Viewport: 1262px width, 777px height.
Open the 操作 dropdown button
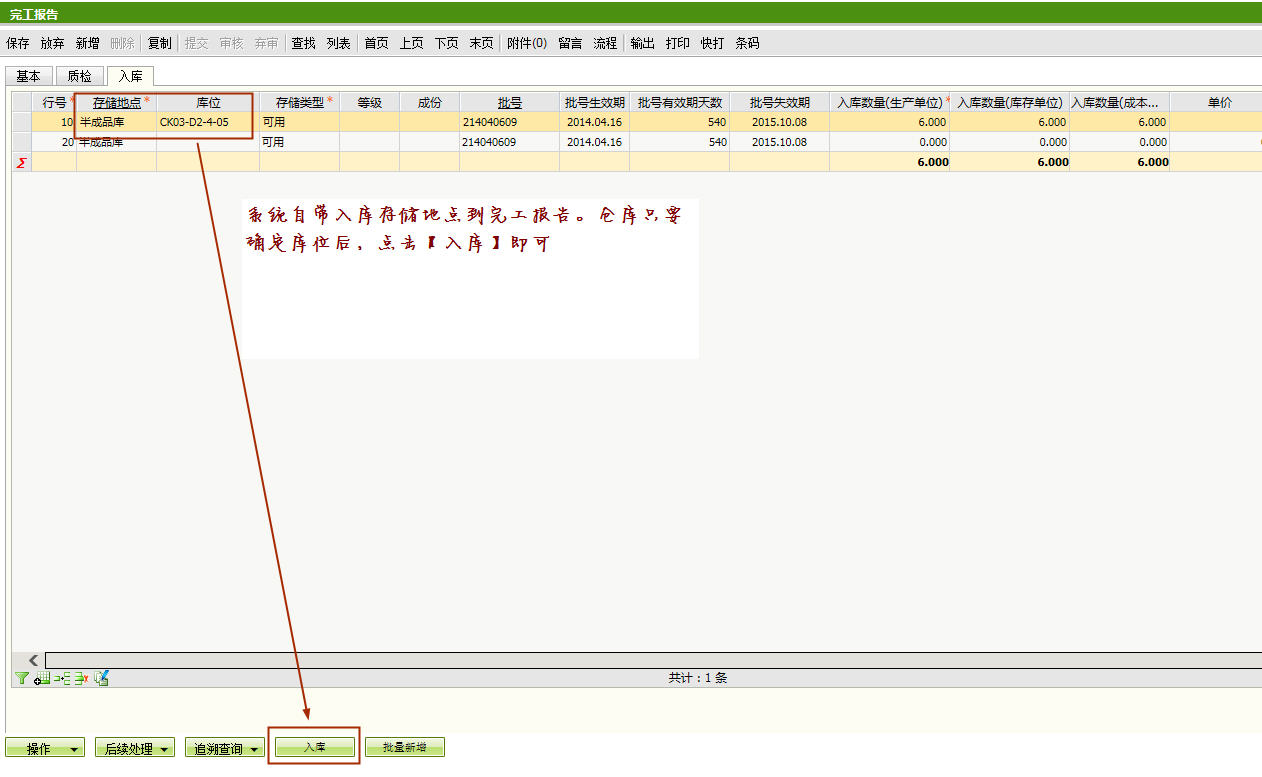(45, 748)
